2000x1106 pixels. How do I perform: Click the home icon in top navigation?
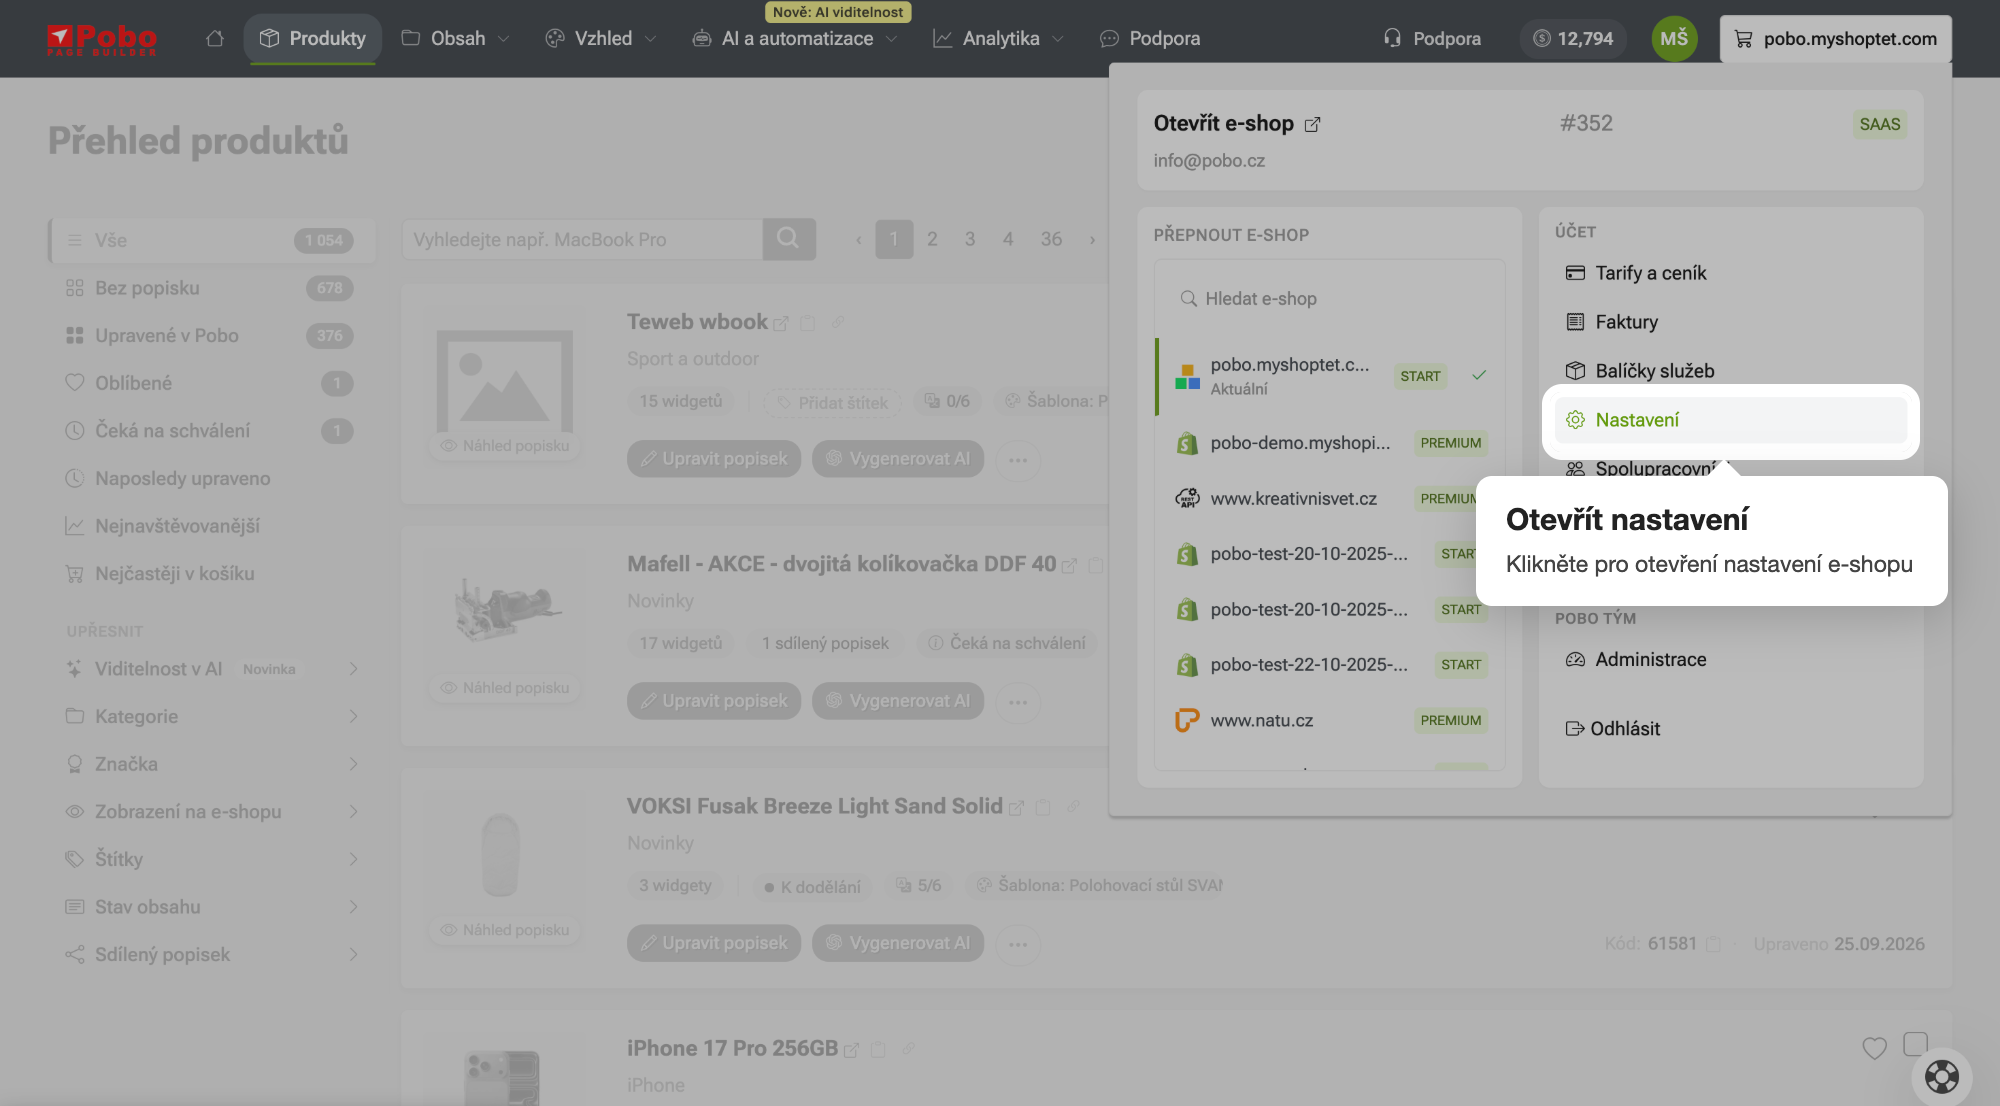tap(215, 38)
